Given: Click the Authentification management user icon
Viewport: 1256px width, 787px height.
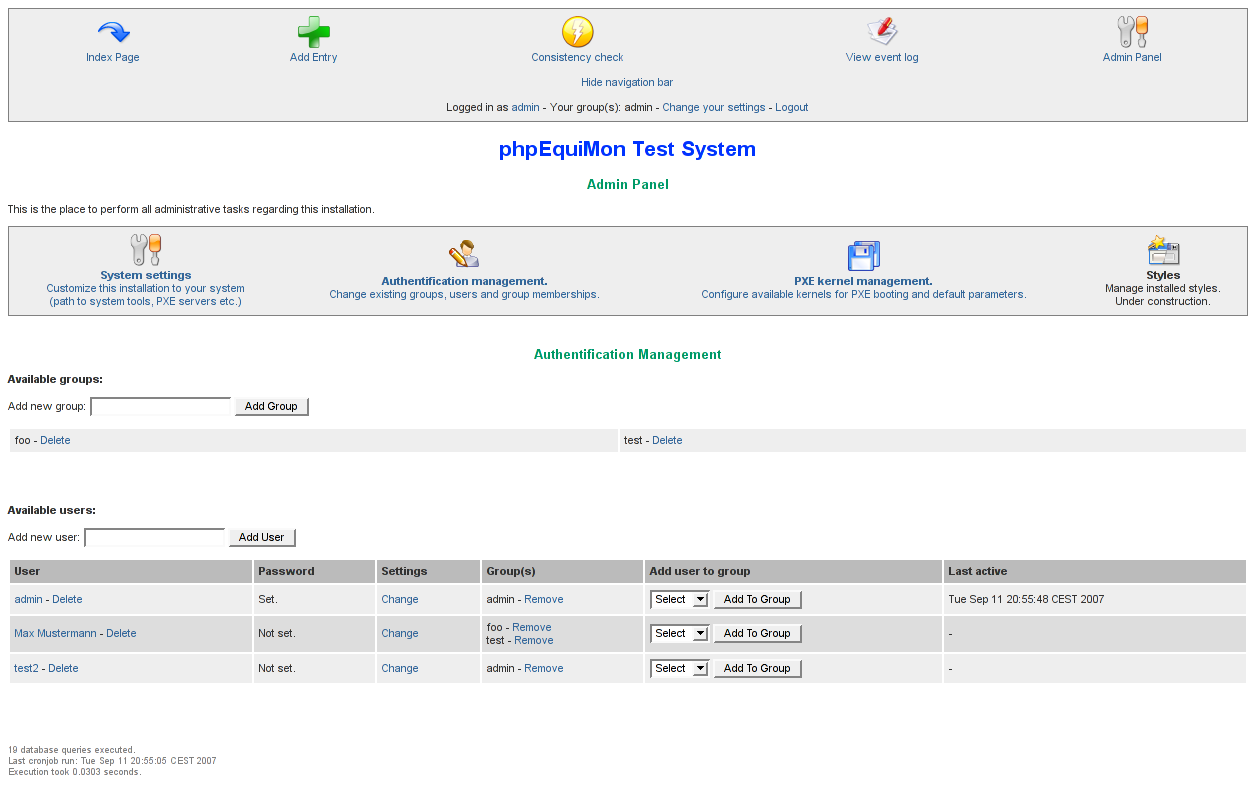Looking at the screenshot, I should click(x=464, y=255).
